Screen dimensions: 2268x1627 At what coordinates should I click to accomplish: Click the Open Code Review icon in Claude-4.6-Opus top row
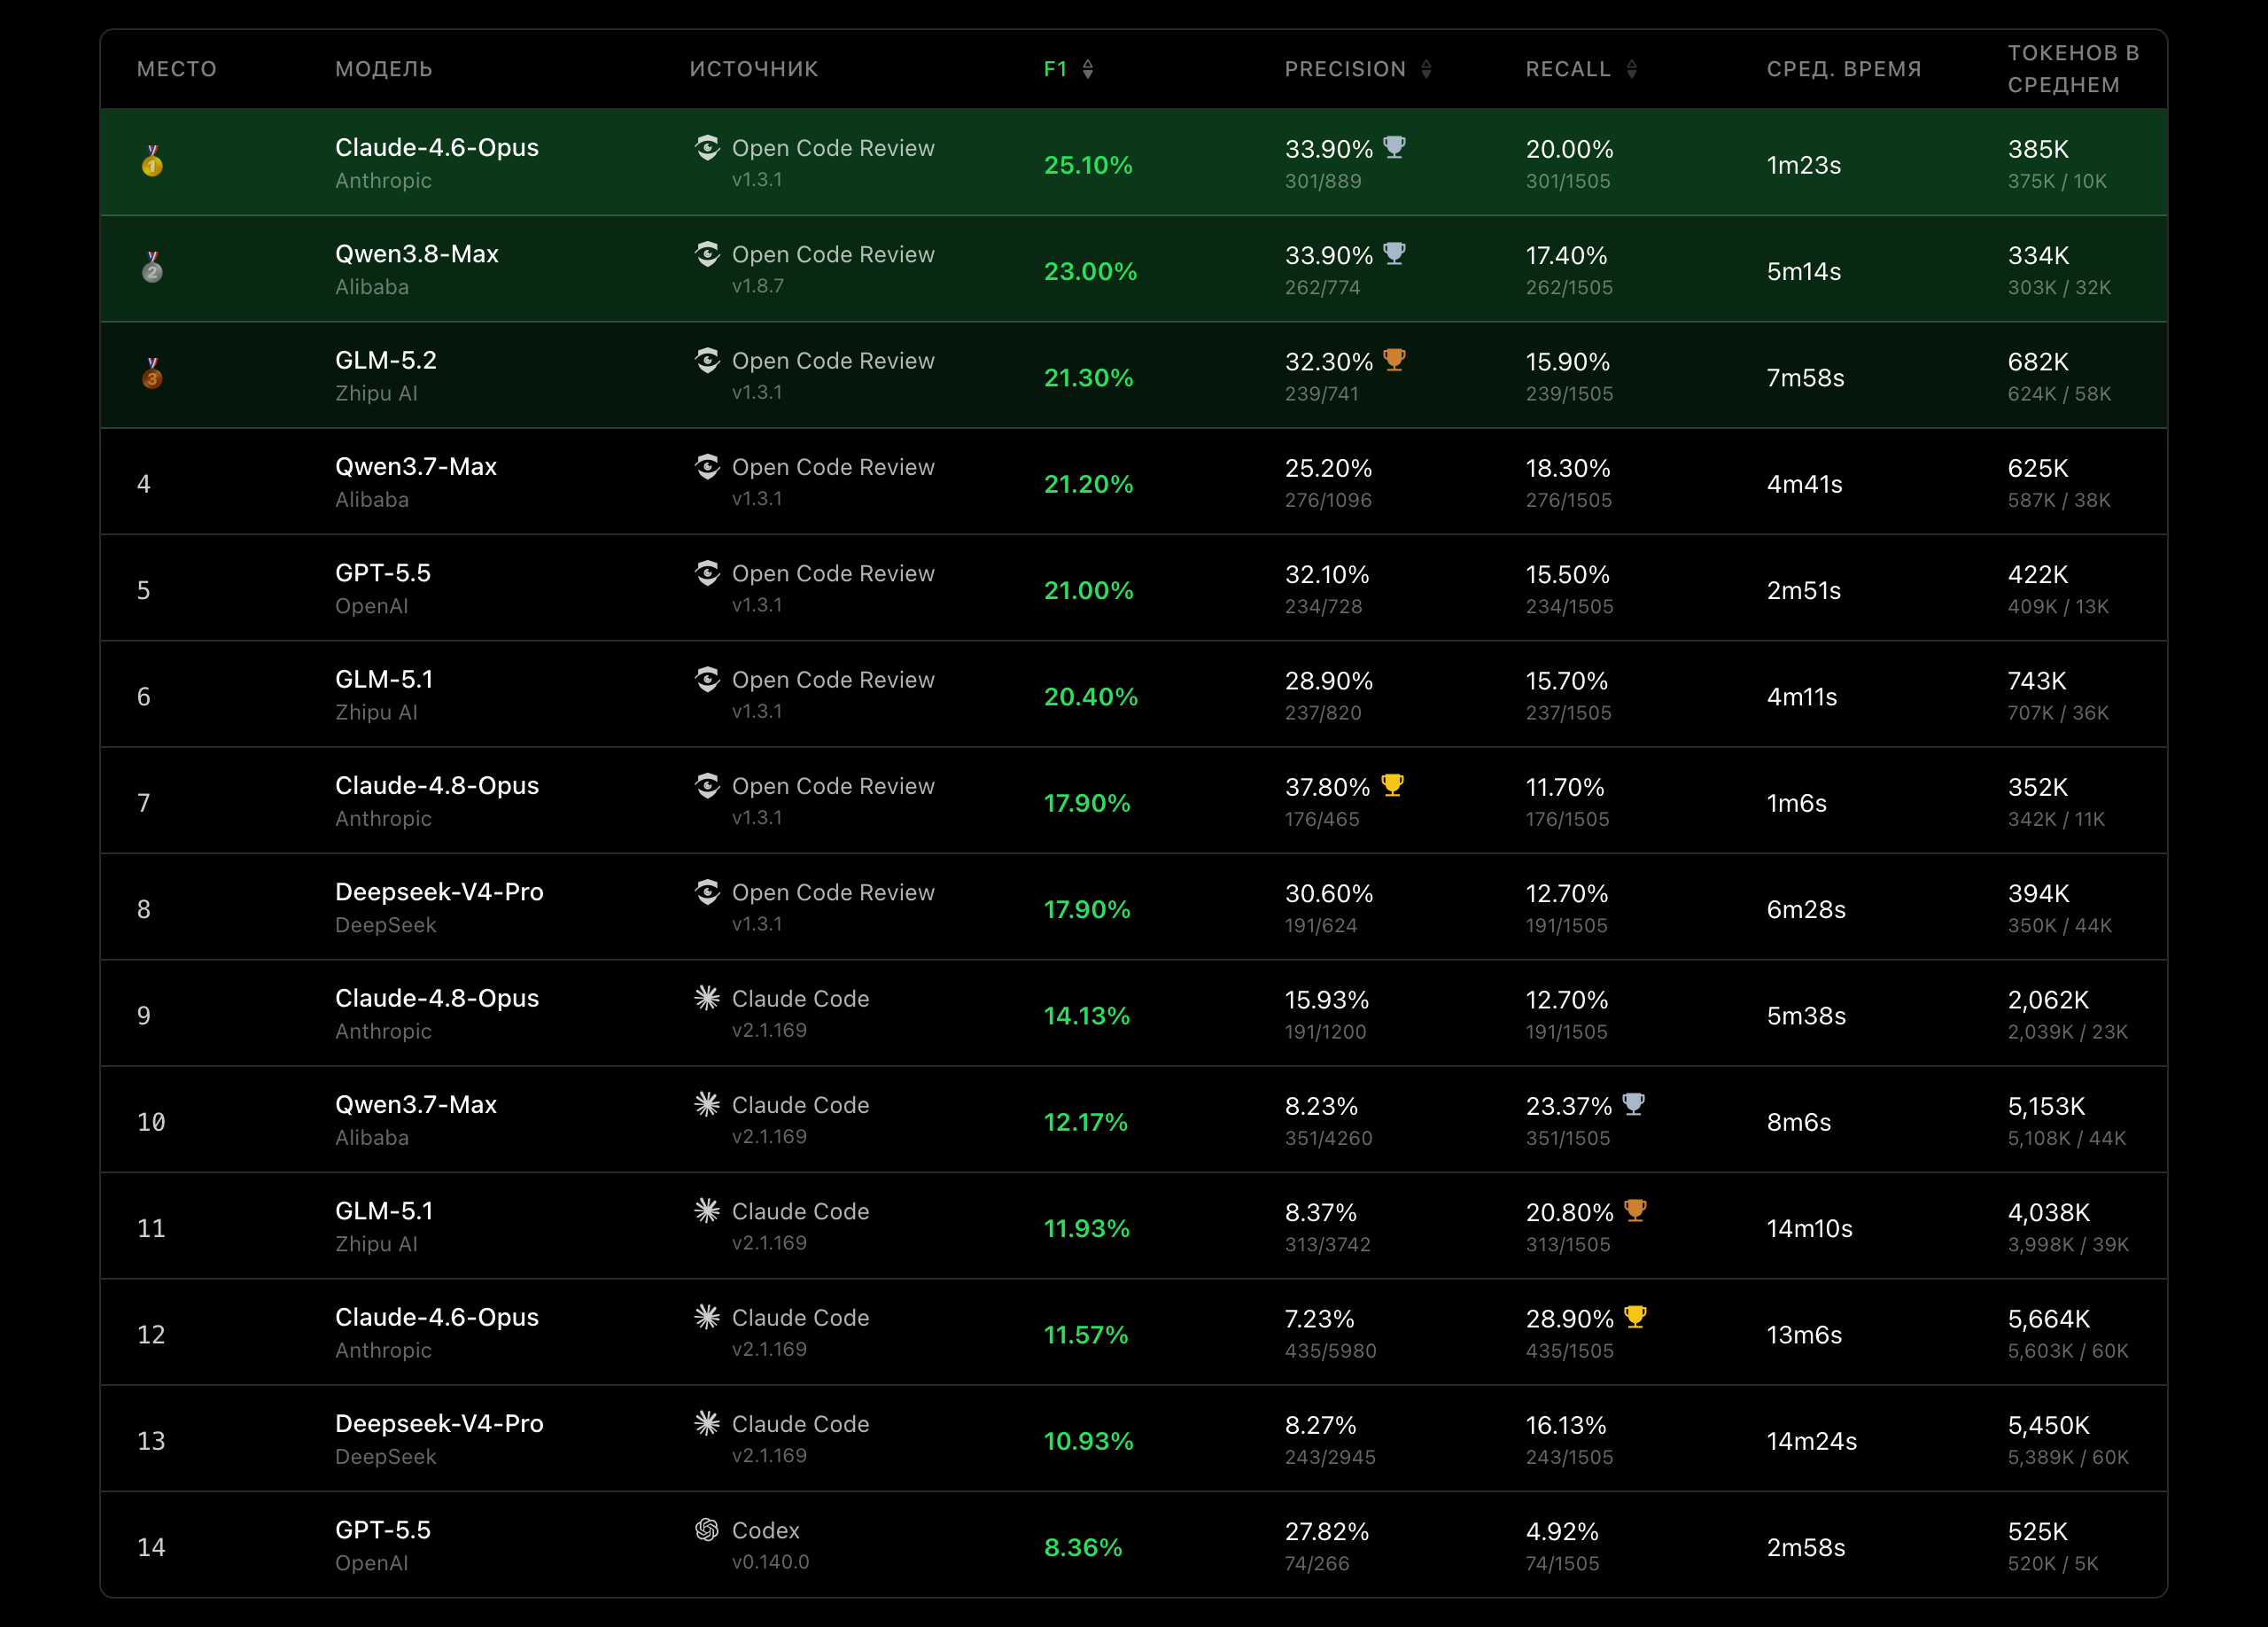(x=707, y=148)
